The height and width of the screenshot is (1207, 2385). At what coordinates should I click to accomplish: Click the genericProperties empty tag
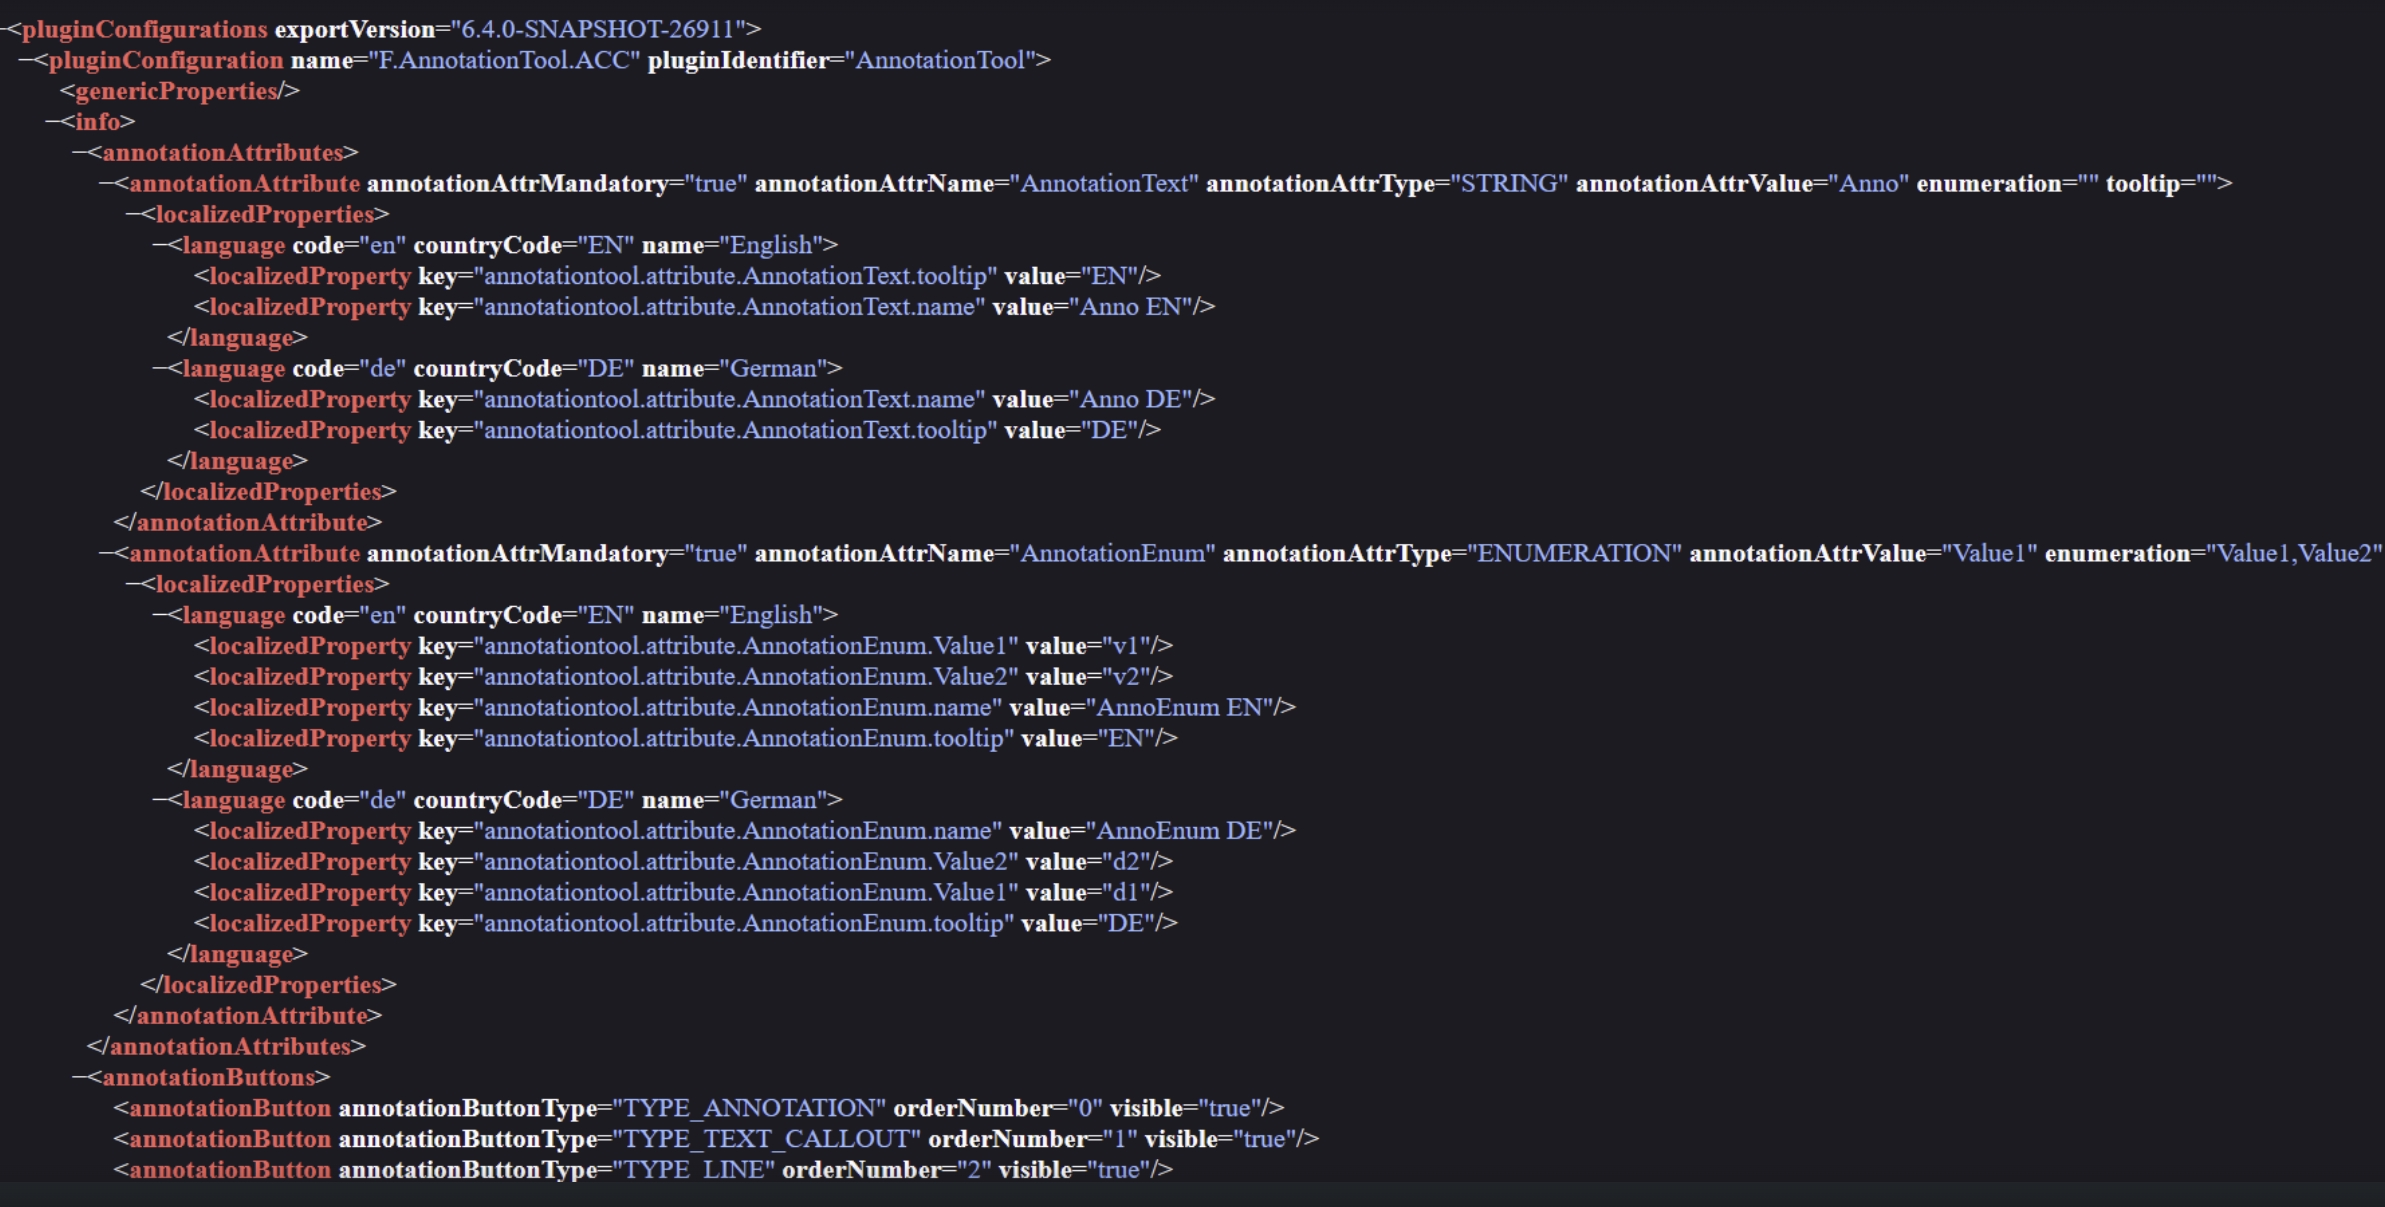click(180, 91)
